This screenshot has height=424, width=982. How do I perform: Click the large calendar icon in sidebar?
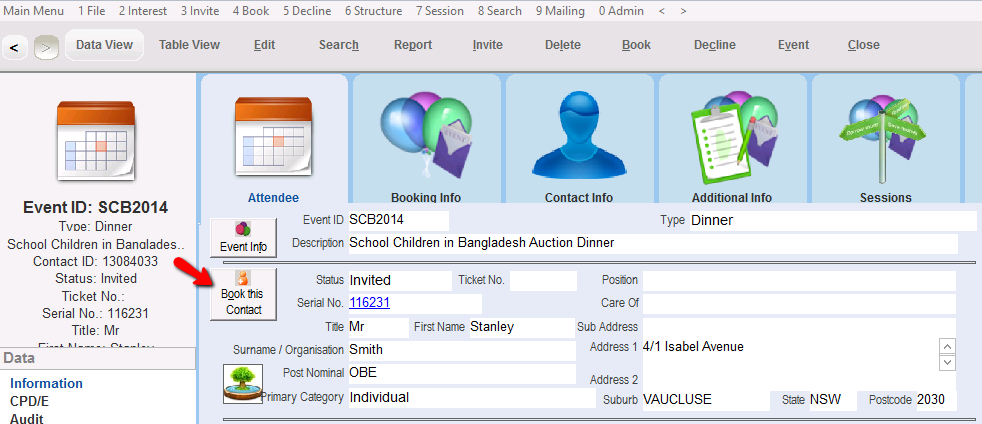(x=95, y=140)
